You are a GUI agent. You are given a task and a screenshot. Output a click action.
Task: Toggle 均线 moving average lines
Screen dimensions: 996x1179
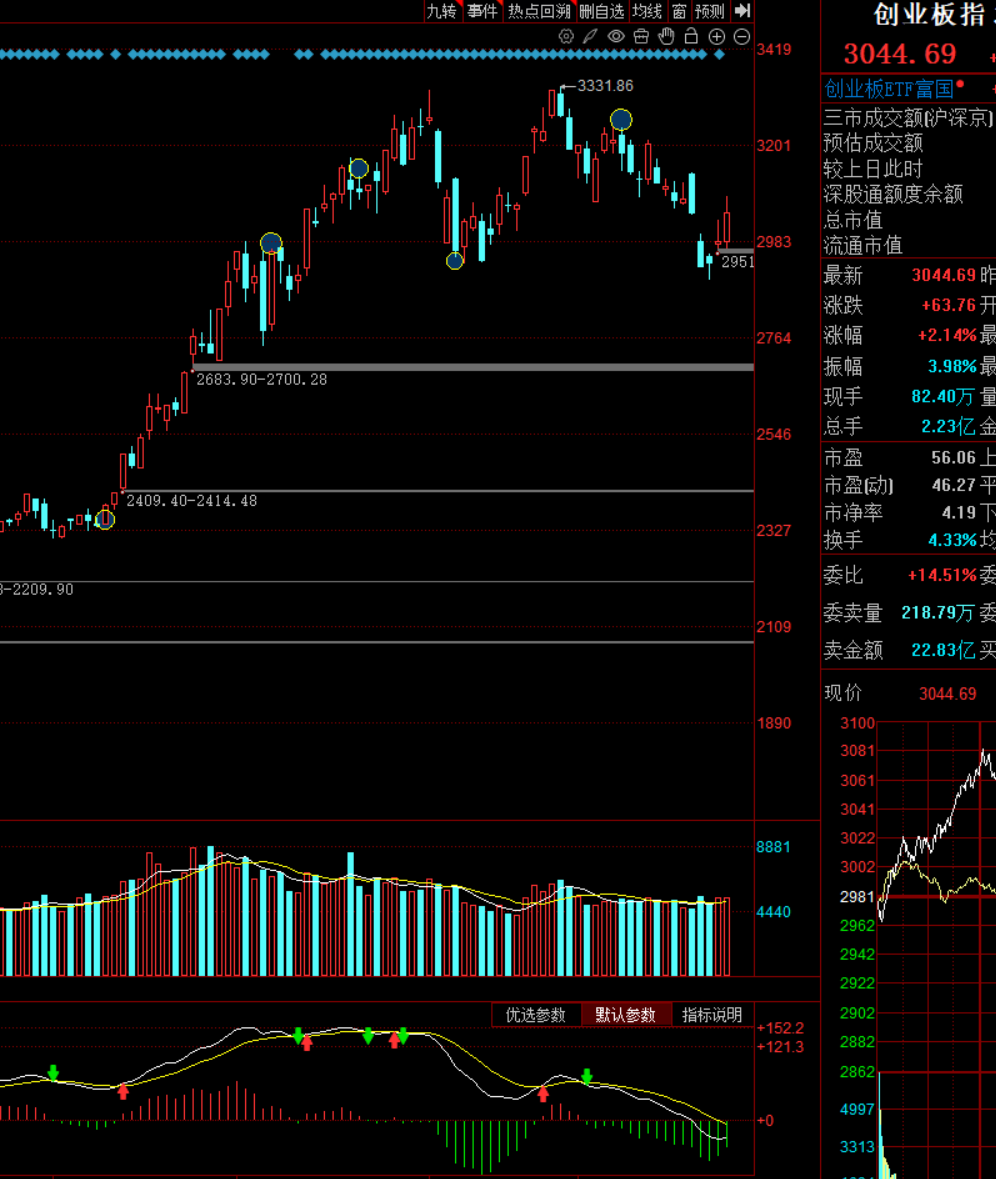coord(647,11)
